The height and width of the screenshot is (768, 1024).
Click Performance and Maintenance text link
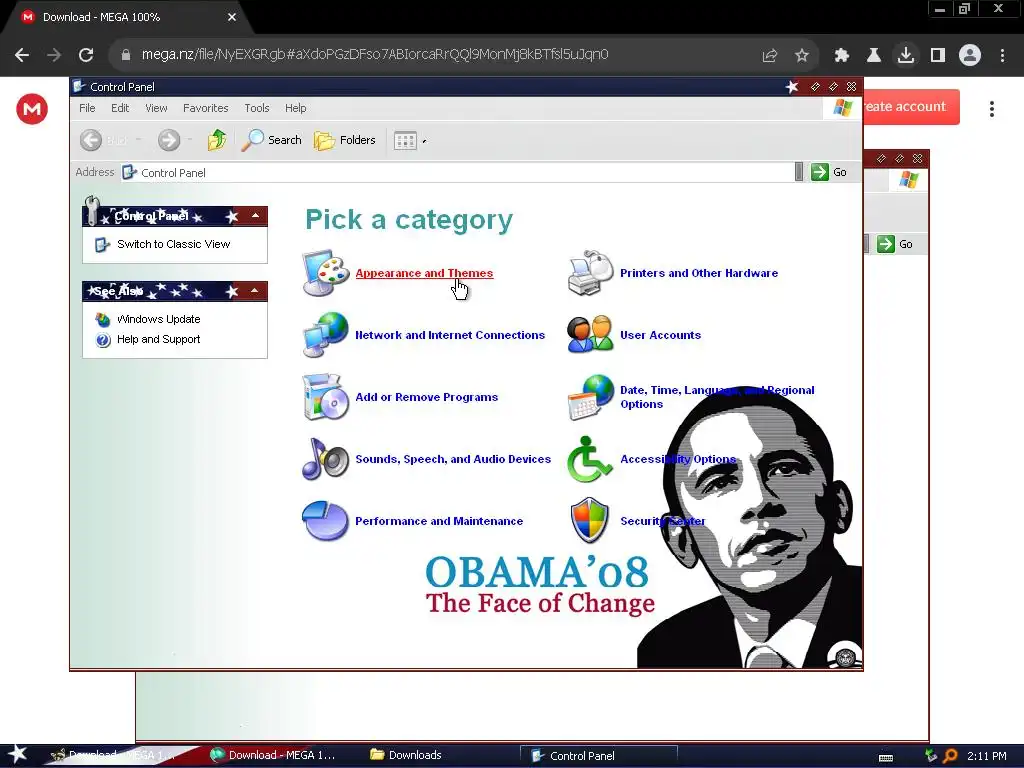439,521
